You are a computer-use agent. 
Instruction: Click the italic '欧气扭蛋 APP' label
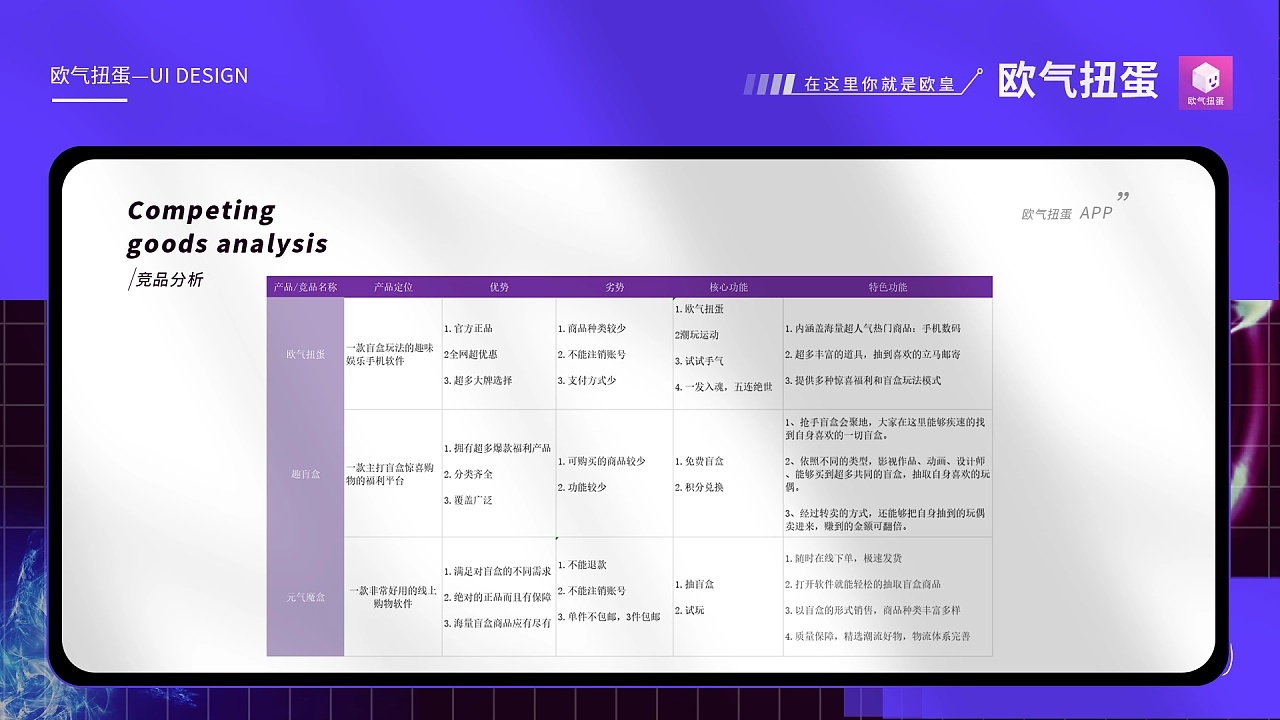[1067, 213]
